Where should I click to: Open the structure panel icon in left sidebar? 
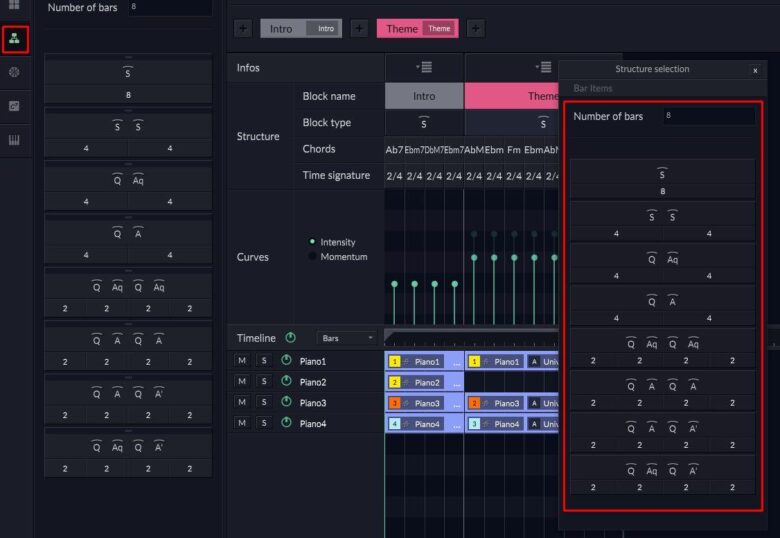click(x=15, y=39)
